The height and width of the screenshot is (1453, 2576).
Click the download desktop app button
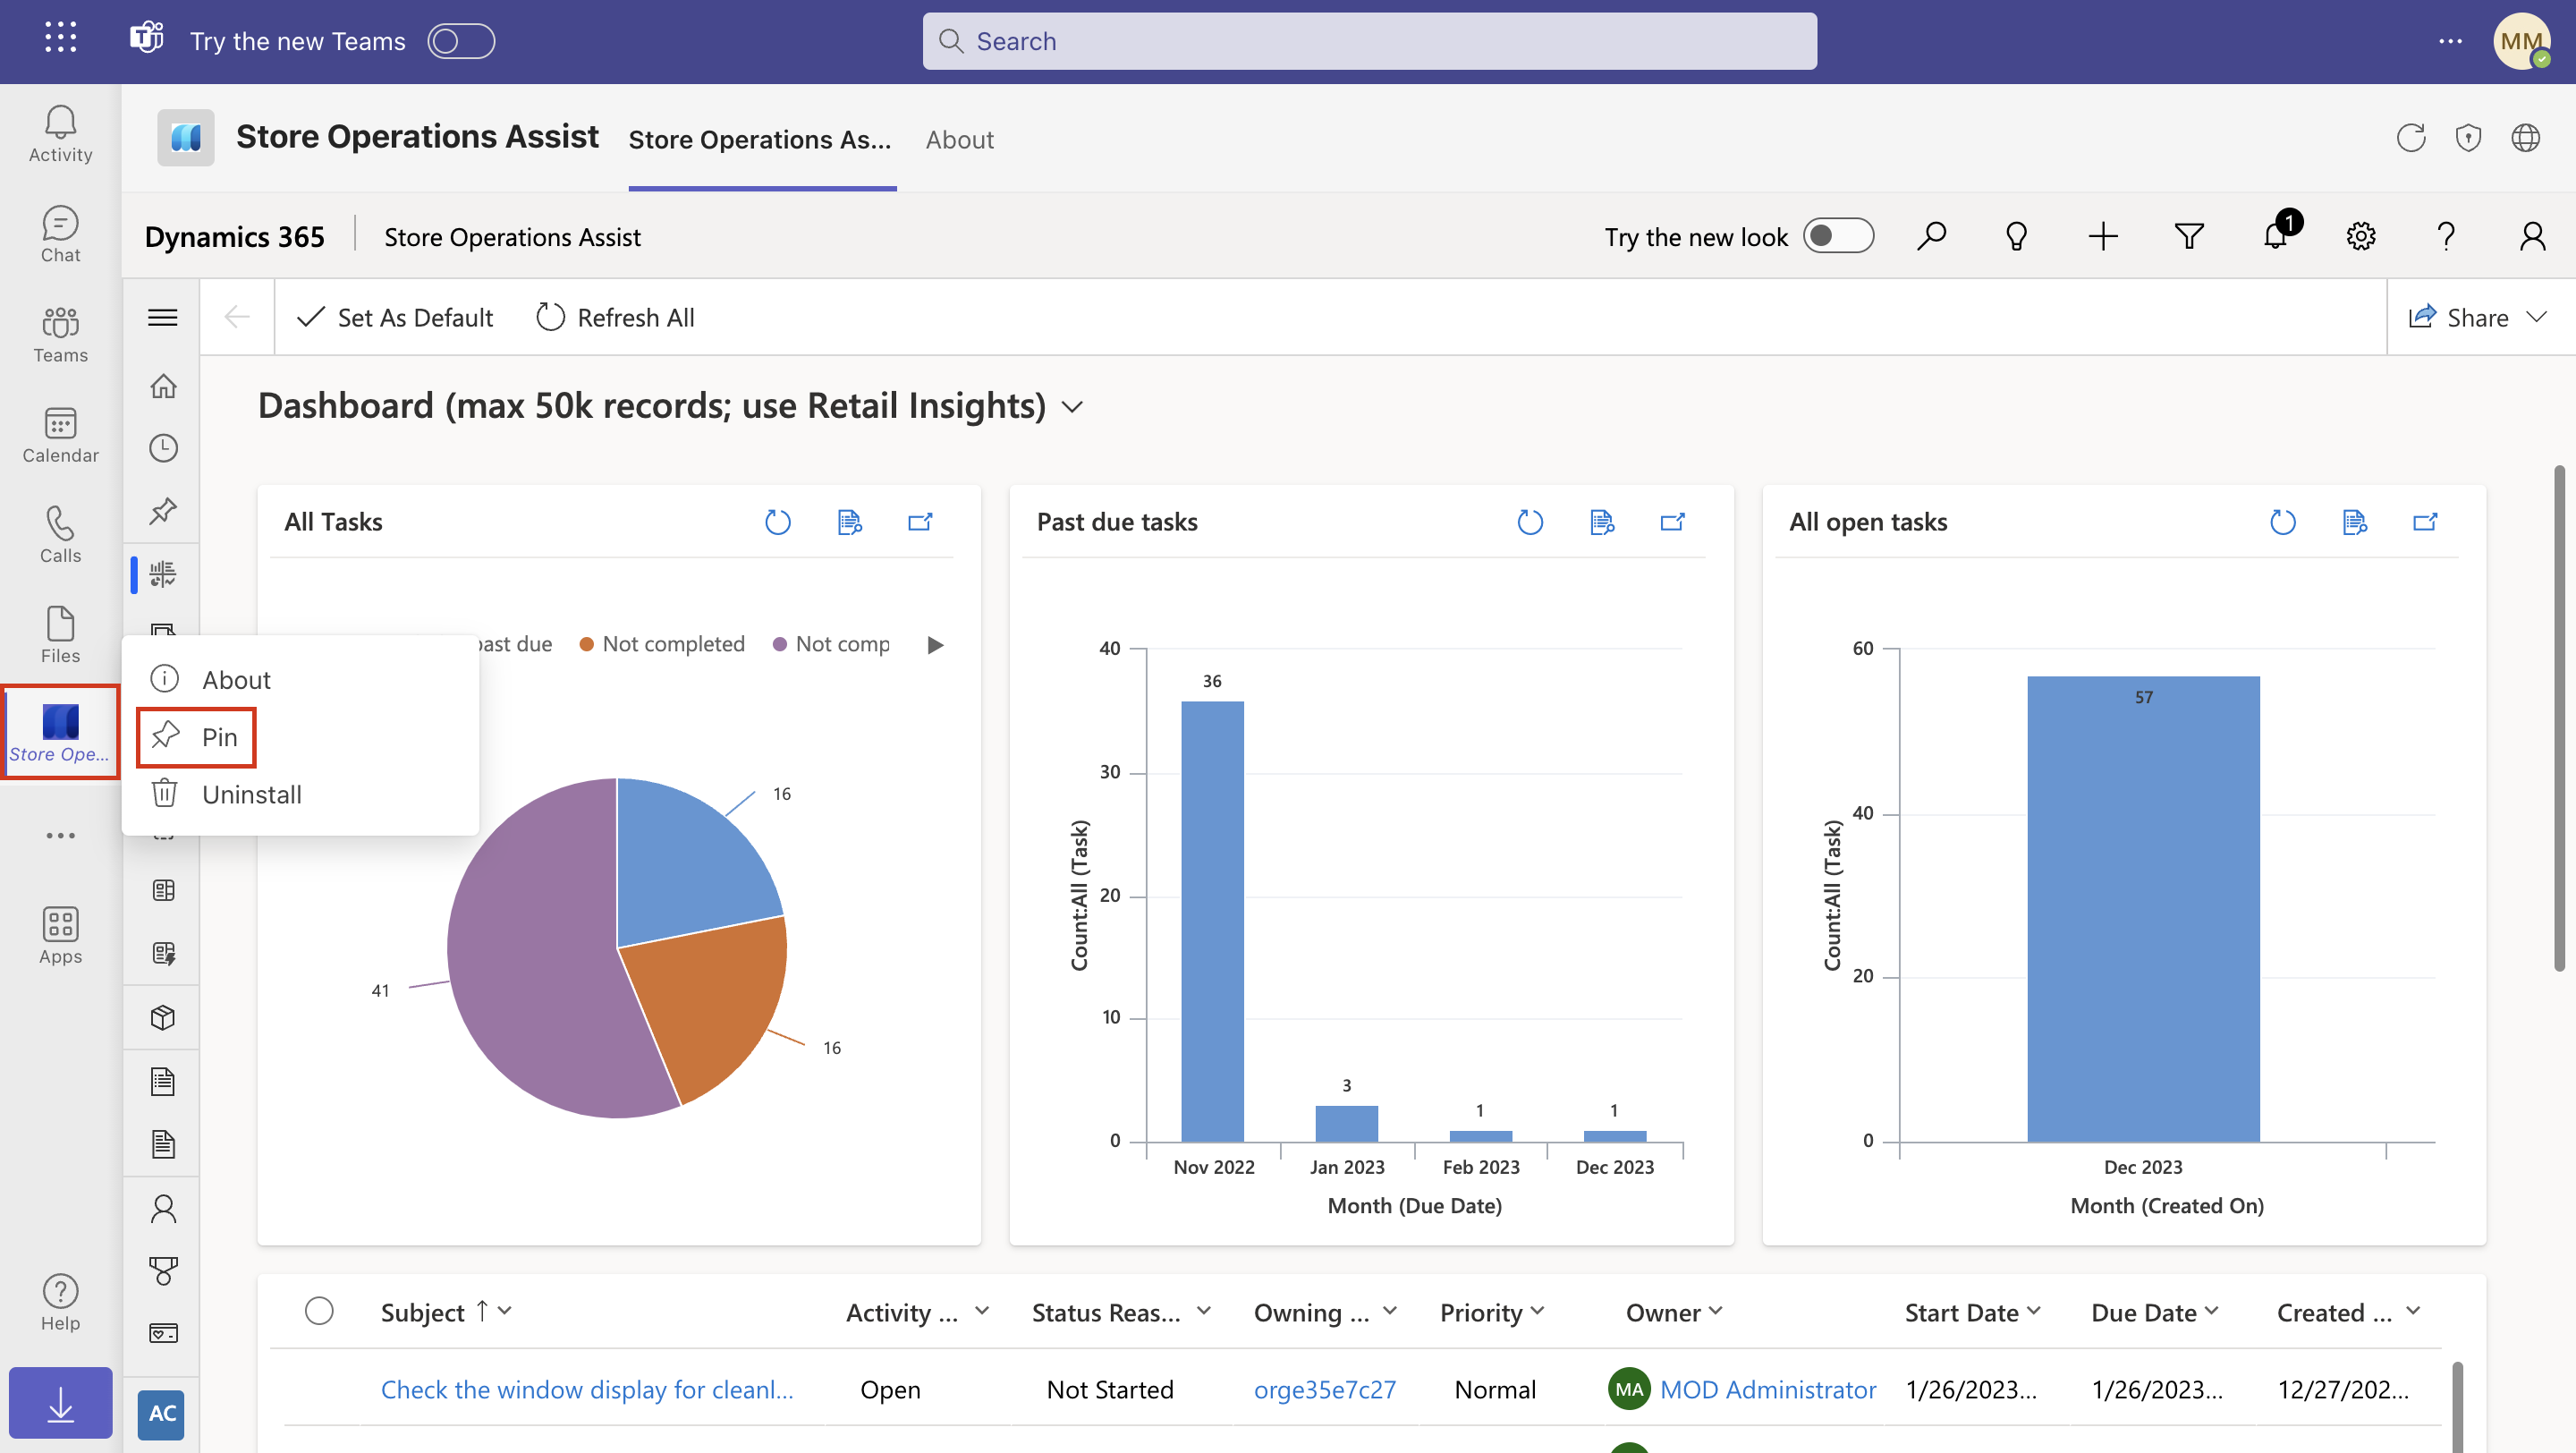(60, 1402)
